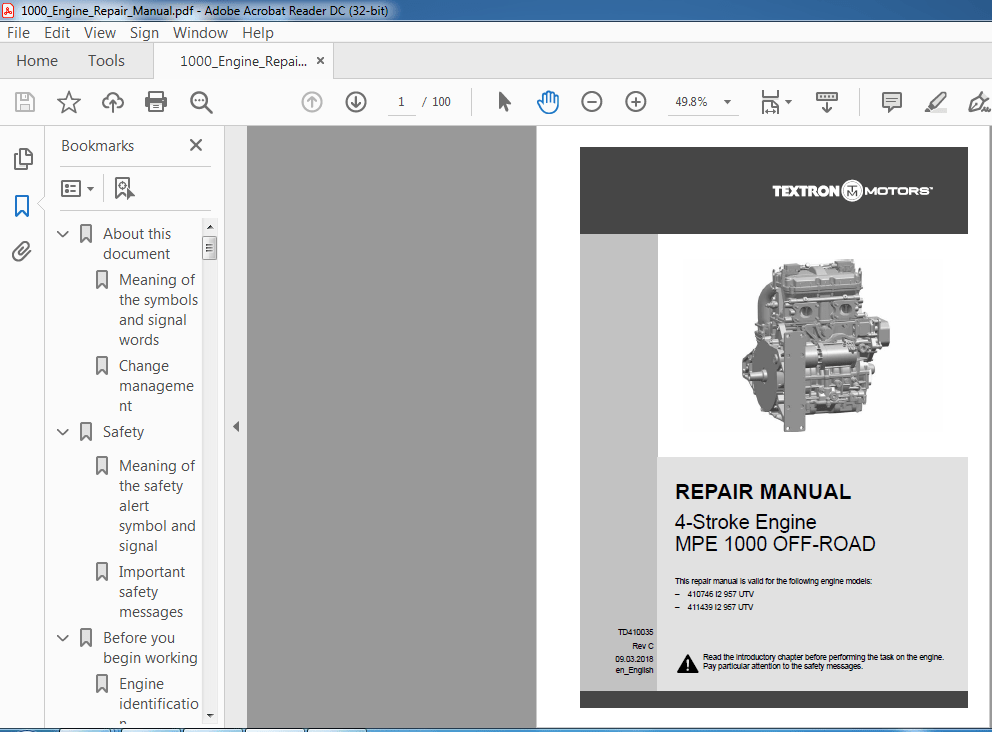Print the document with printer icon

pos(156,102)
